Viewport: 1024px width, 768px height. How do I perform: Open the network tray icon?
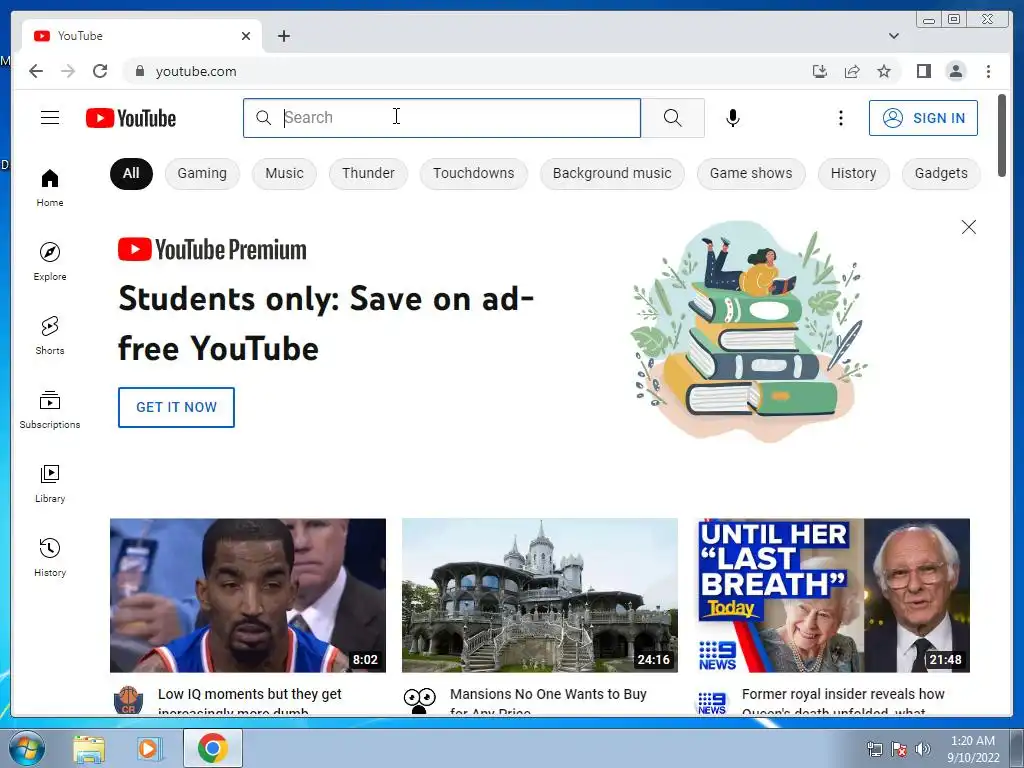[874, 749]
